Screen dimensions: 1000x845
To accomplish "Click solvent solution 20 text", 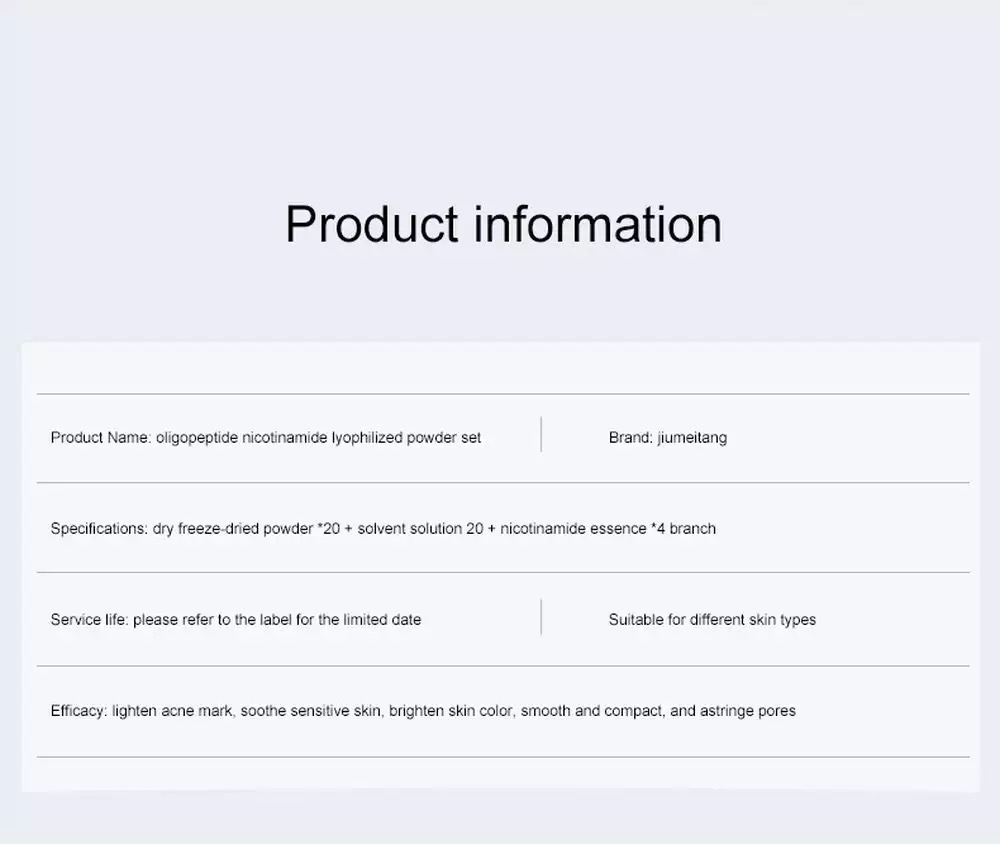I will tap(420, 529).
